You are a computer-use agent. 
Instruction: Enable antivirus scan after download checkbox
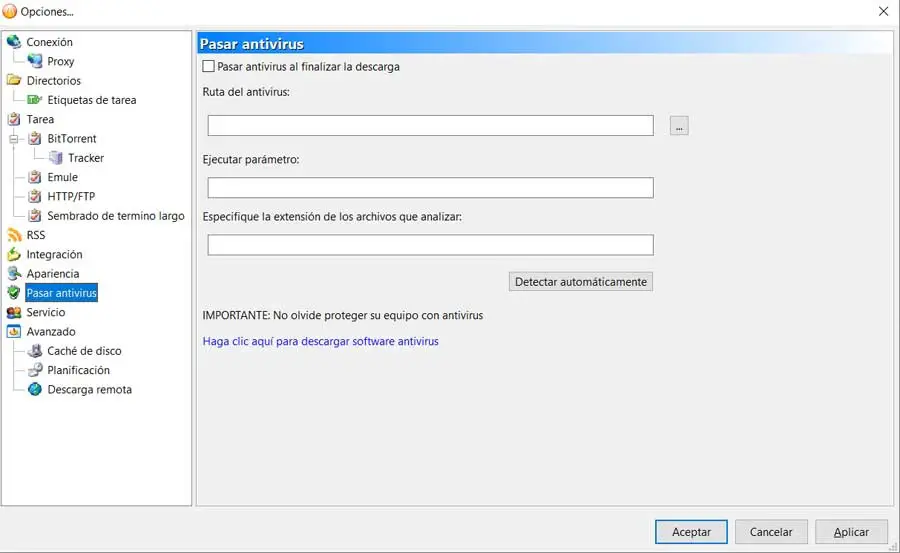coord(208,67)
